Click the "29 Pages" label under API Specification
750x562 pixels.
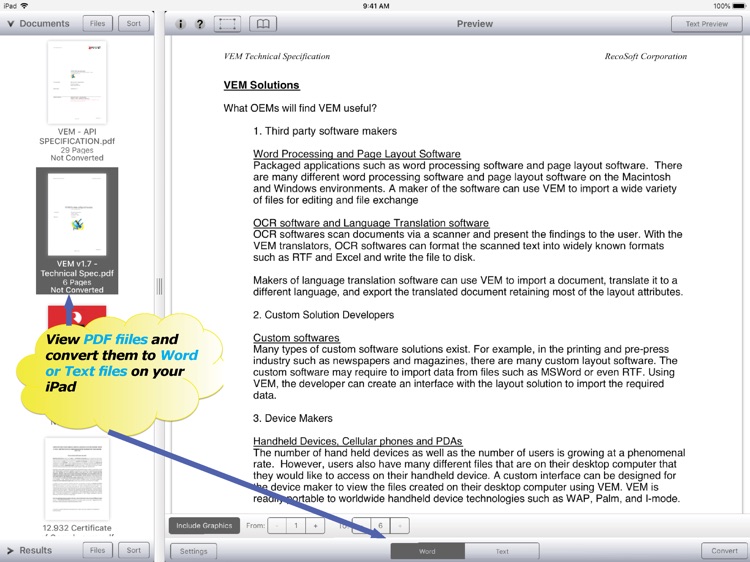coord(77,150)
